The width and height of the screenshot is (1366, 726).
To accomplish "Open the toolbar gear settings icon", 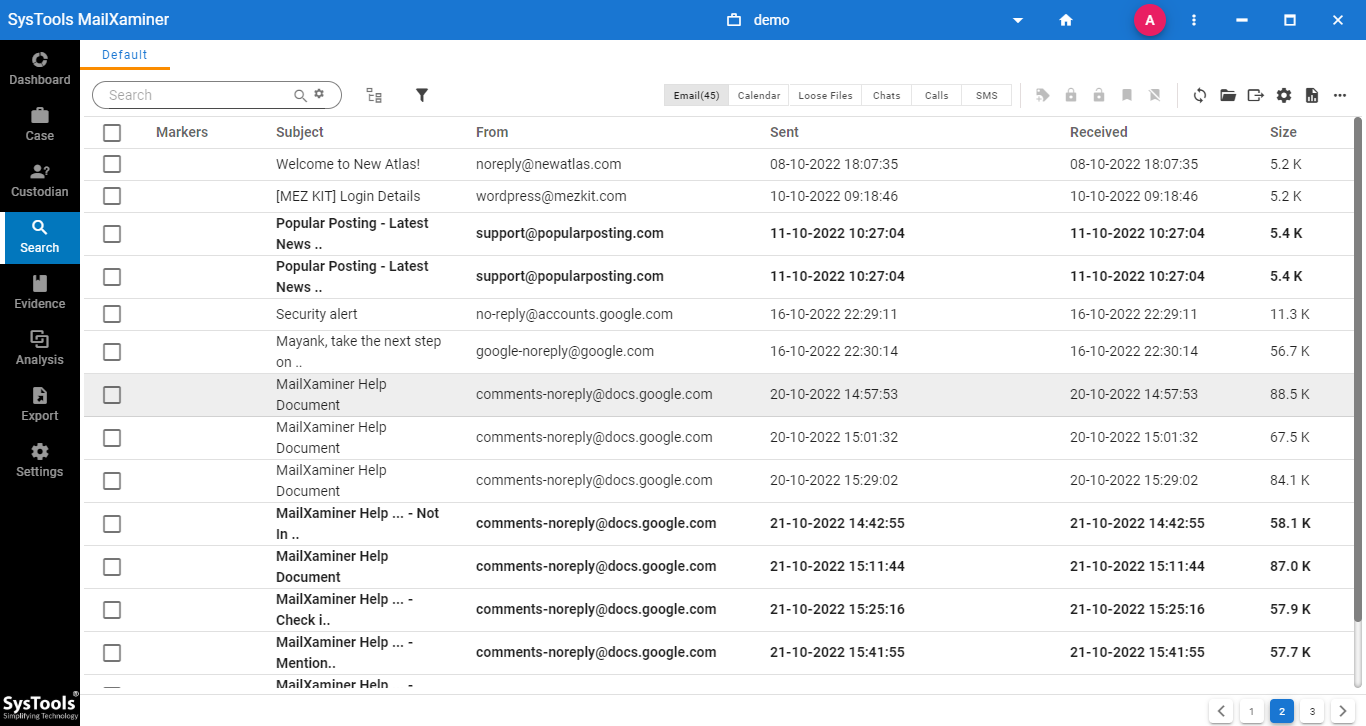I will (1284, 95).
